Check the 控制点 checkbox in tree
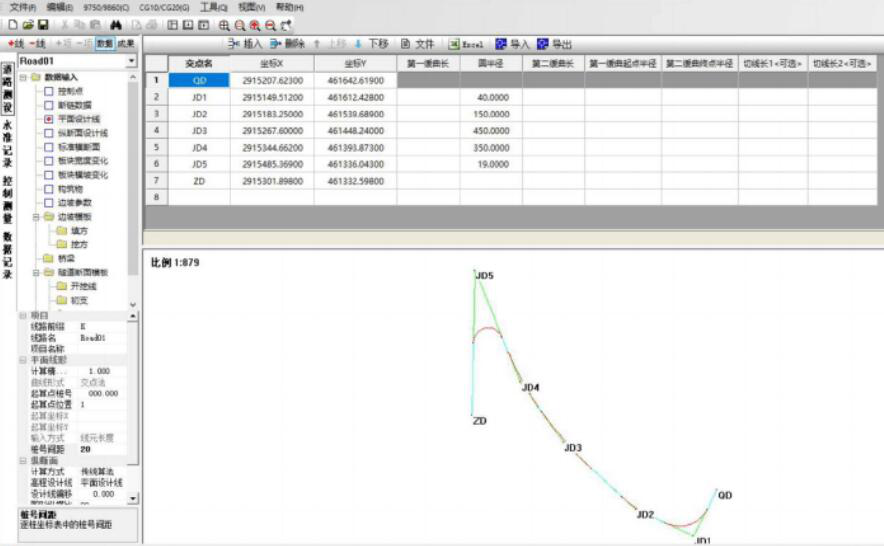Viewport: 884px width, 546px height. [48, 90]
